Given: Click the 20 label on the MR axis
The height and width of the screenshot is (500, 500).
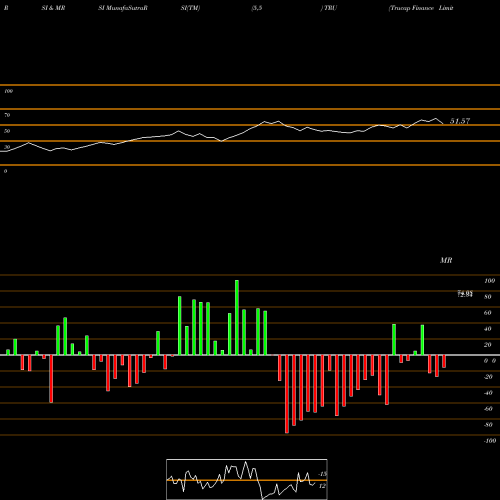Looking at the screenshot, I should (x=488, y=345).
